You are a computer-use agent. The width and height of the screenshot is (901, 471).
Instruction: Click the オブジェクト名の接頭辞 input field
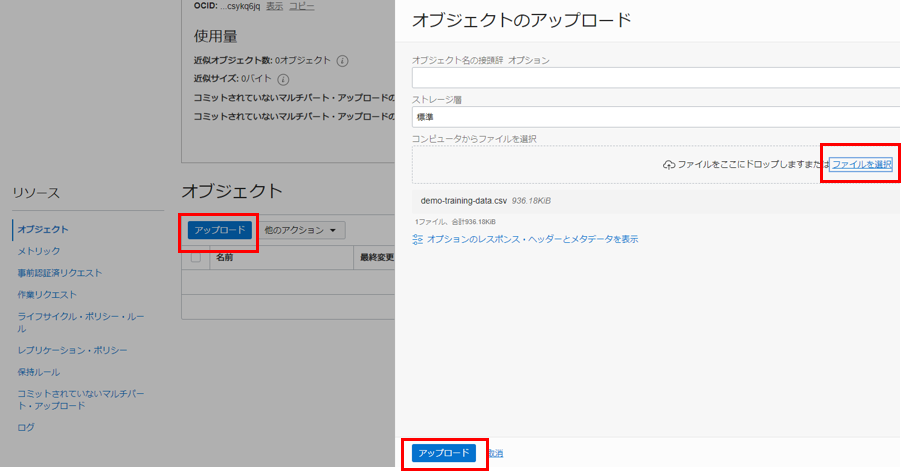click(x=655, y=77)
